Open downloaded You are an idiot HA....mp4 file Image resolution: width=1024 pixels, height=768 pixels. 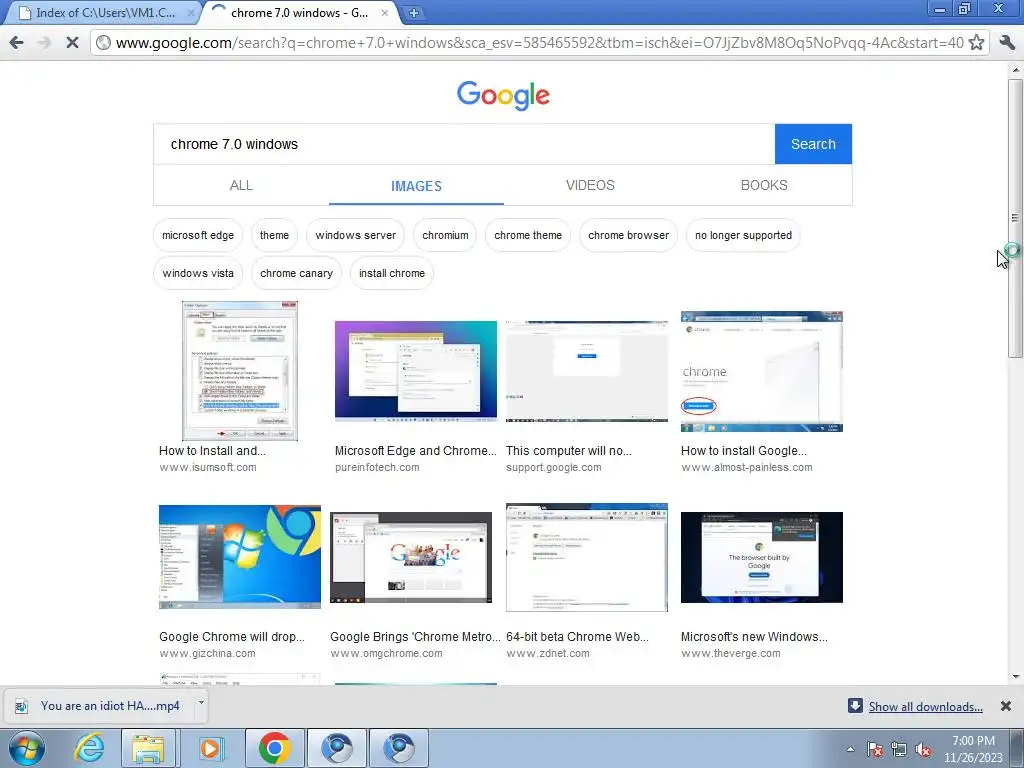pyautogui.click(x=101, y=706)
